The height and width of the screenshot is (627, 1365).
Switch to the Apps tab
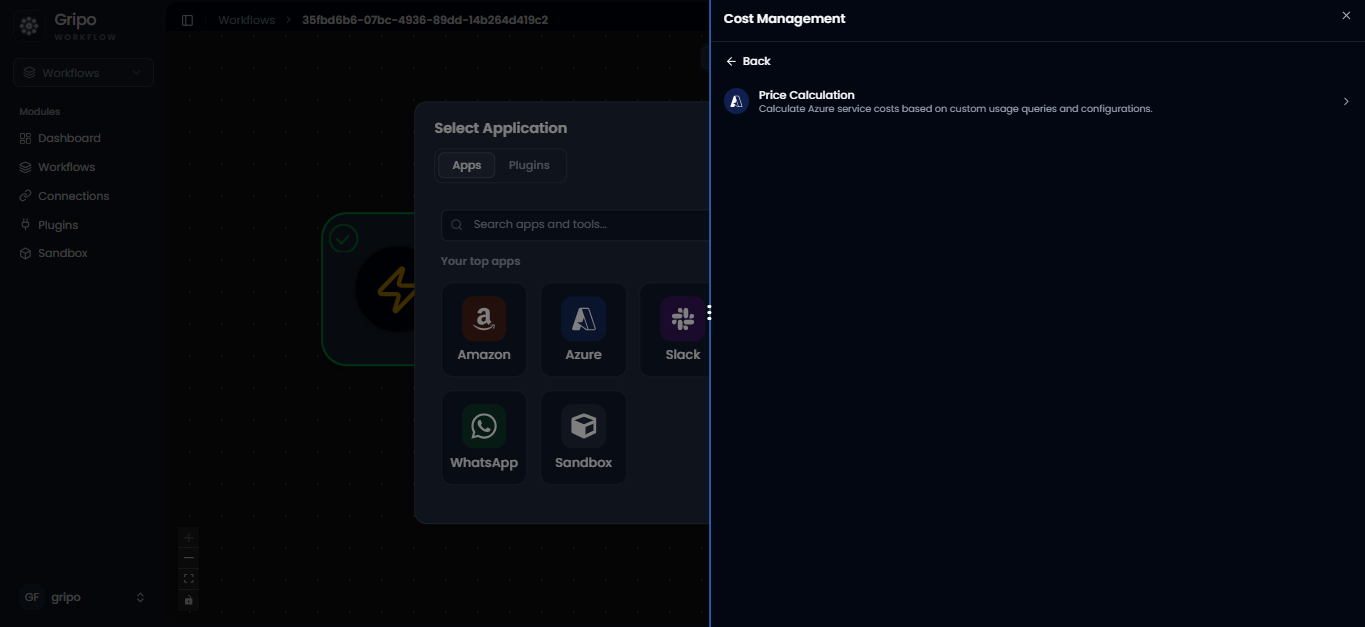(467, 165)
